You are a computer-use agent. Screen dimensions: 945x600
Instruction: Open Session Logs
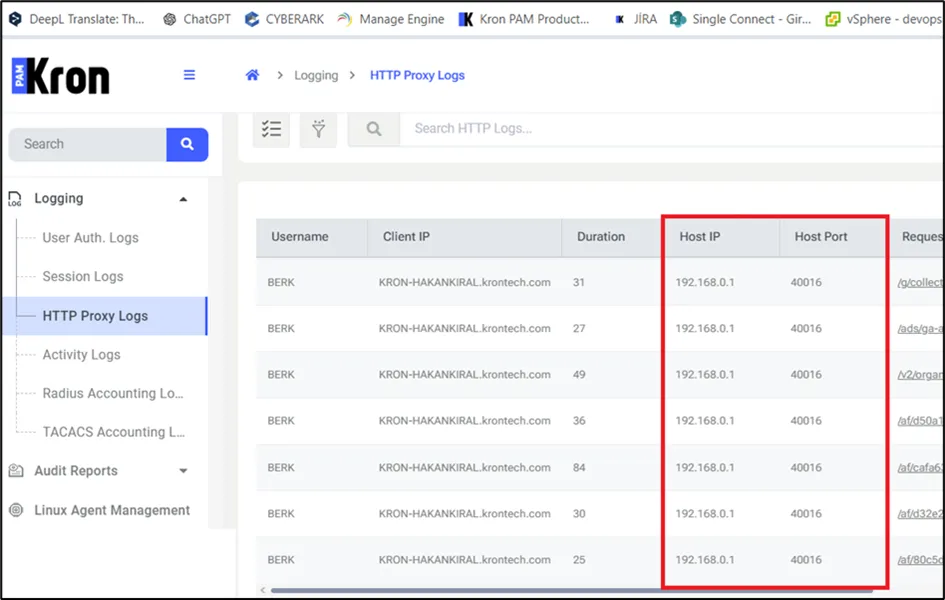coord(83,277)
